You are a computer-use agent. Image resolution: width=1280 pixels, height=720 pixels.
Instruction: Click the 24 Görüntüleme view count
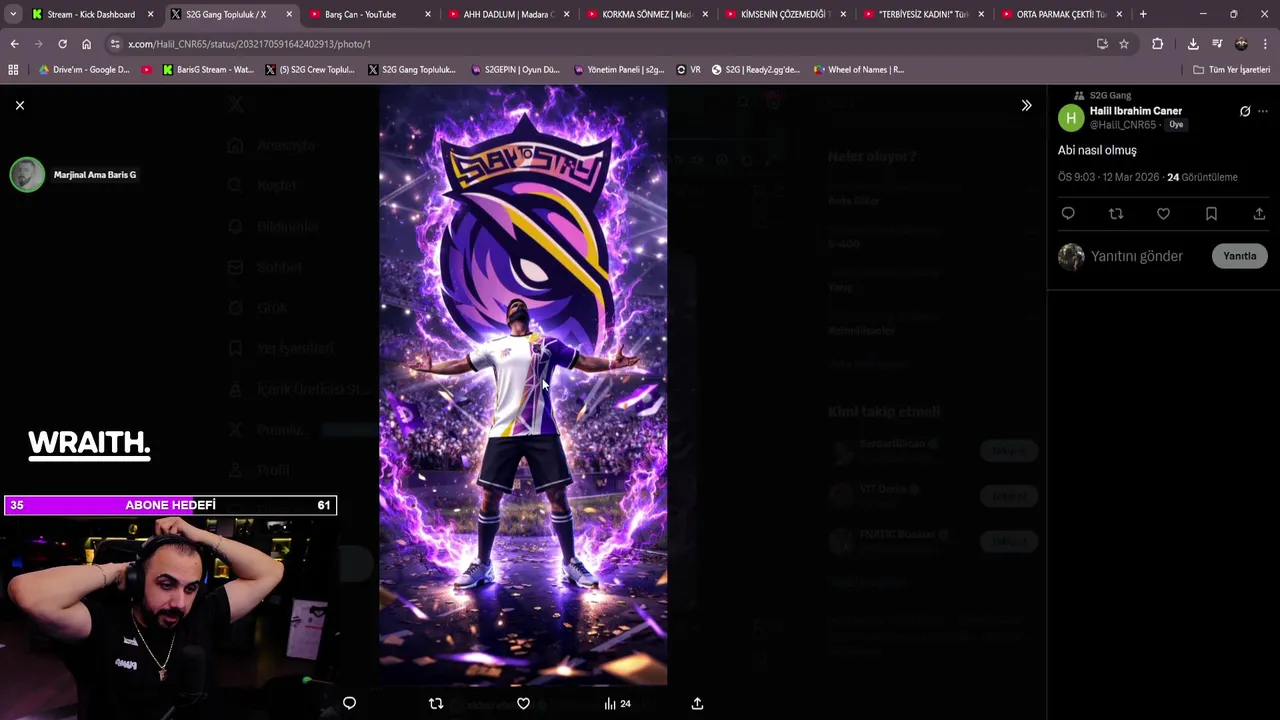tap(1202, 177)
